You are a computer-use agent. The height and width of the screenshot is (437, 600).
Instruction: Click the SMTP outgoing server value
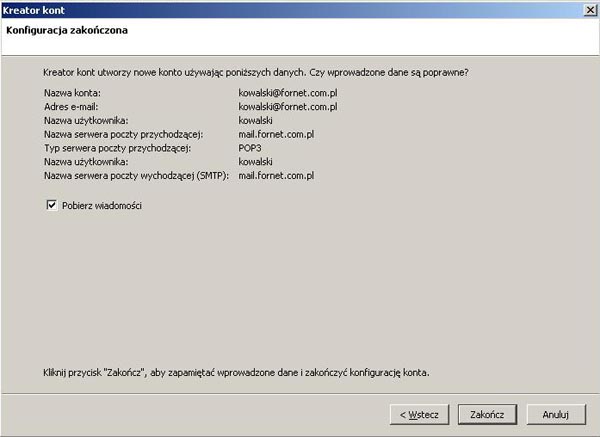pos(276,175)
